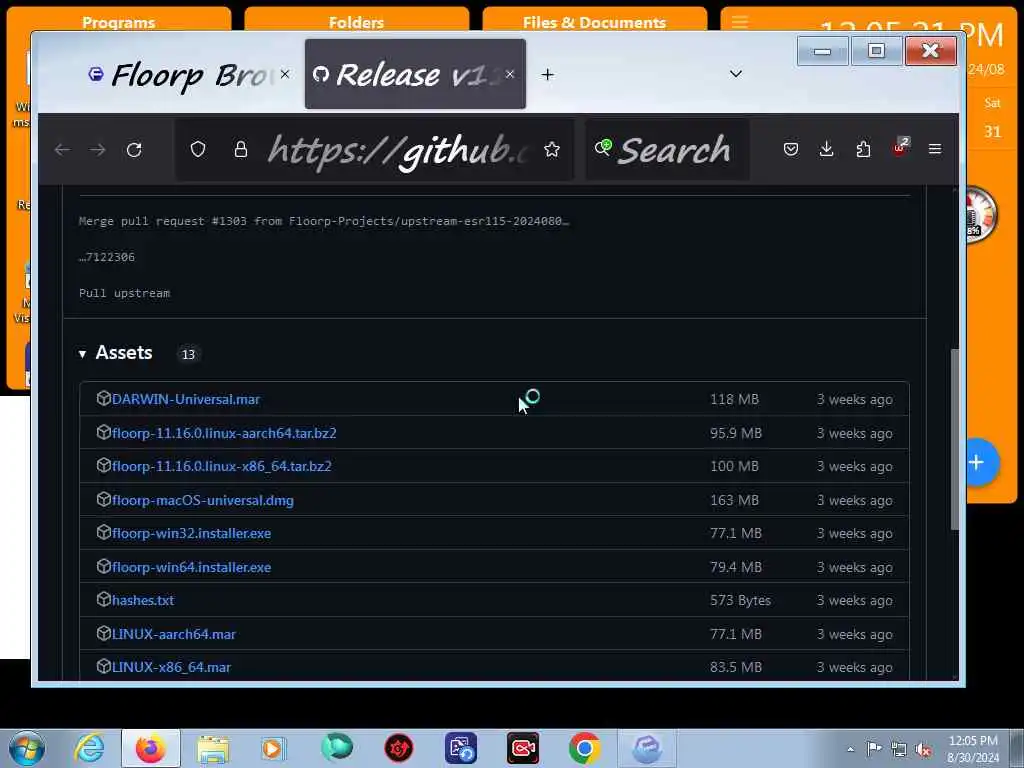Screen dimensions: 1024x768
Task: Download floorp-macOS-universal.dmg
Action: pyautogui.click(x=202, y=500)
